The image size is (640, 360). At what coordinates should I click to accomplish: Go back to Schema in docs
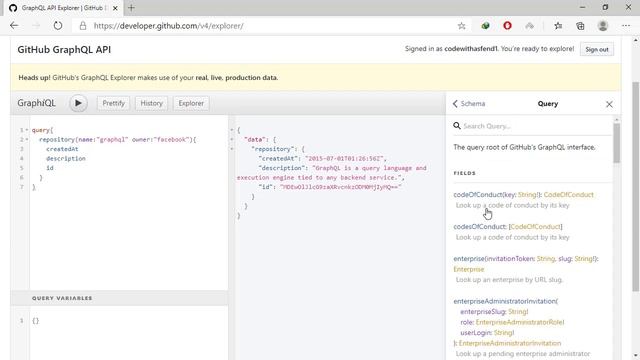point(469,104)
